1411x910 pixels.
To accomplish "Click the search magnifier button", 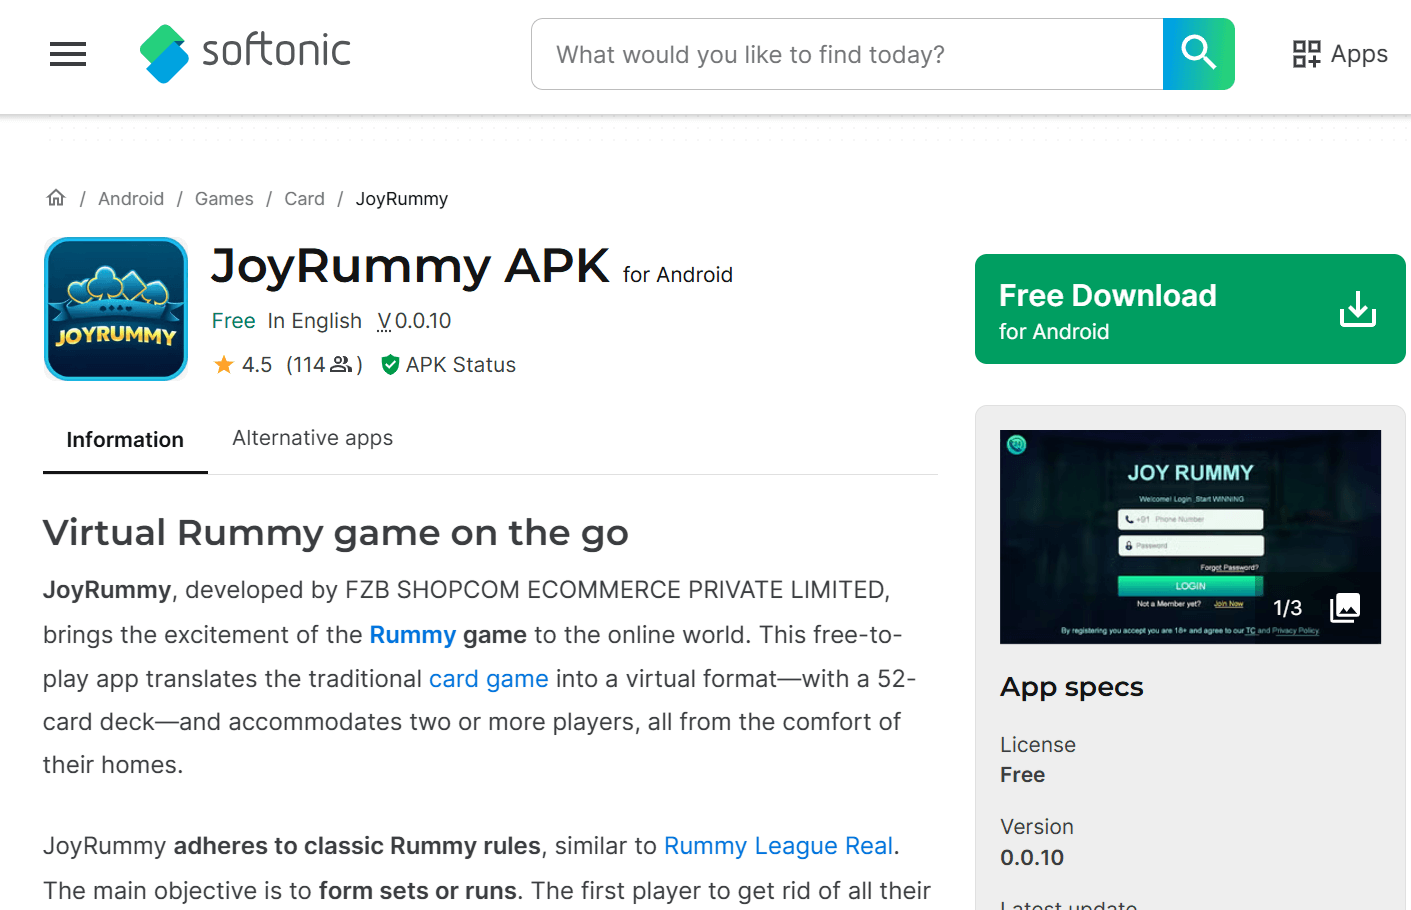I will point(1198,54).
